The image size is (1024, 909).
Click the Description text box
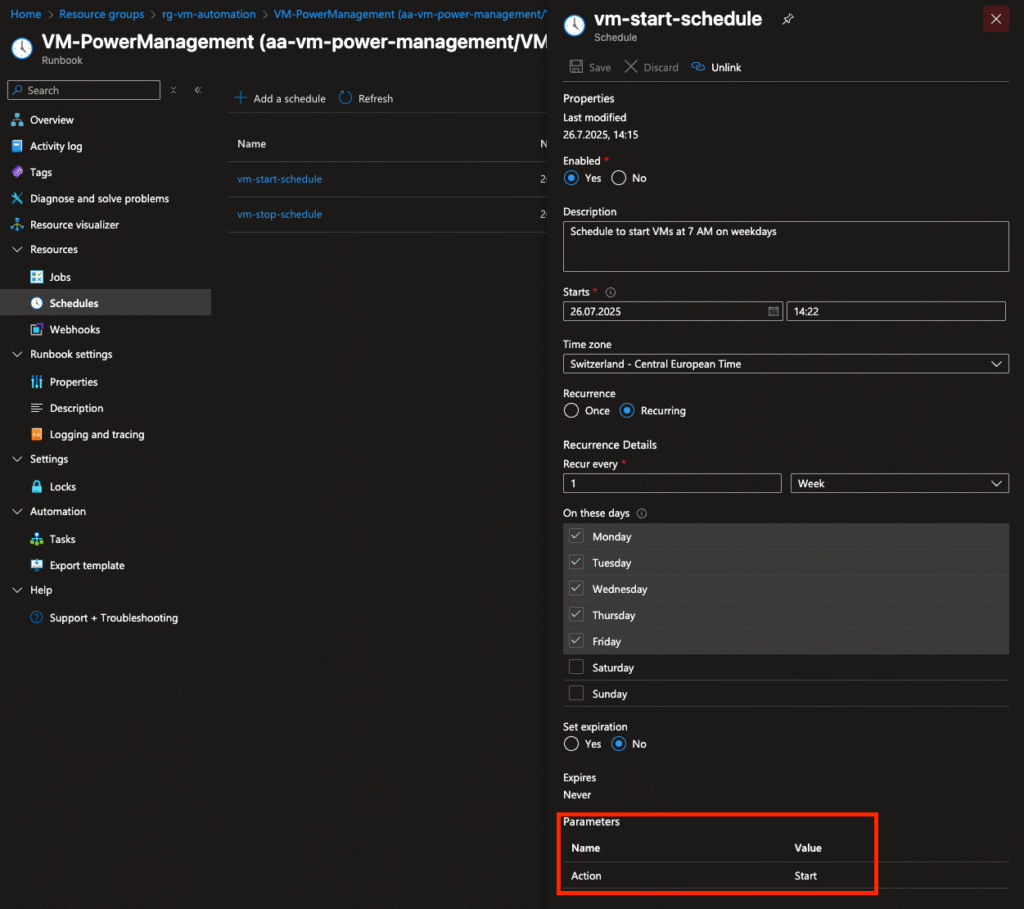786,246
